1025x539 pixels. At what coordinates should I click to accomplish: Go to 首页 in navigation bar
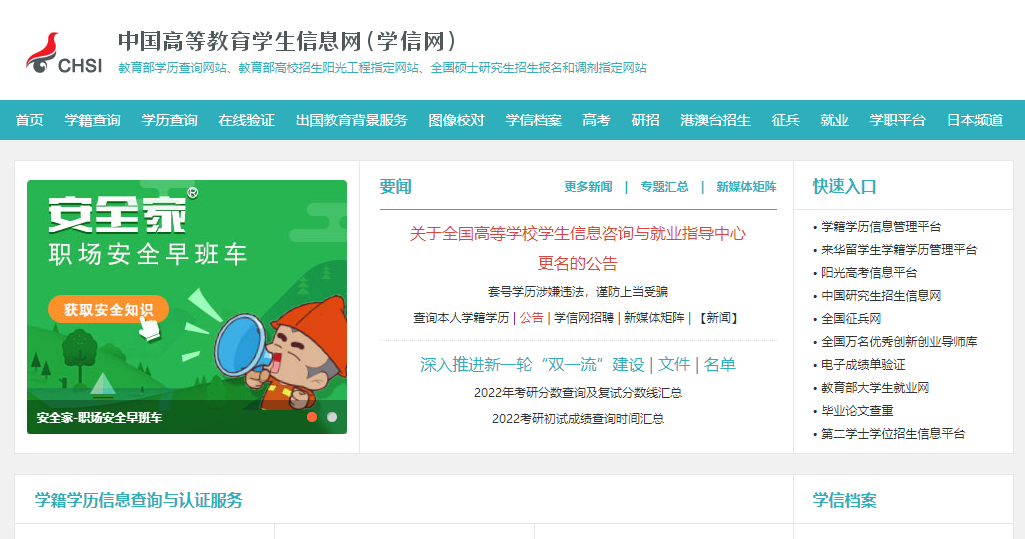[29, 120]
